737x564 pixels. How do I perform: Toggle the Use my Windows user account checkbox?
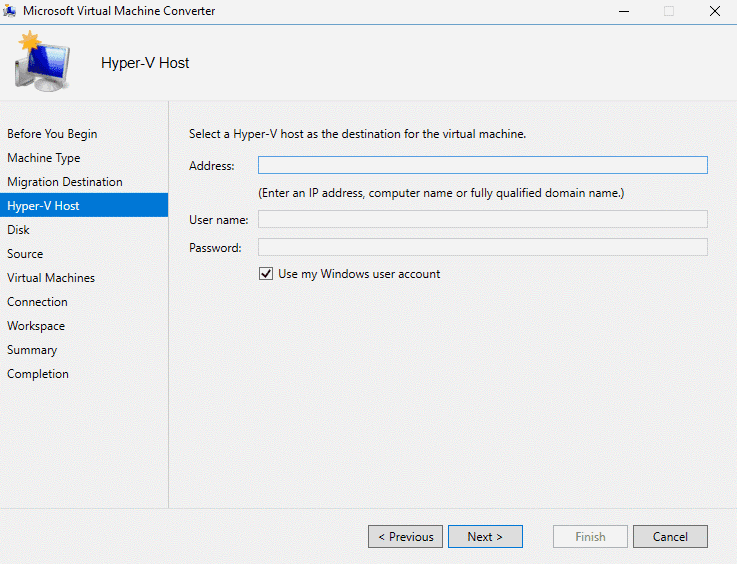click(x=266, y=274)
